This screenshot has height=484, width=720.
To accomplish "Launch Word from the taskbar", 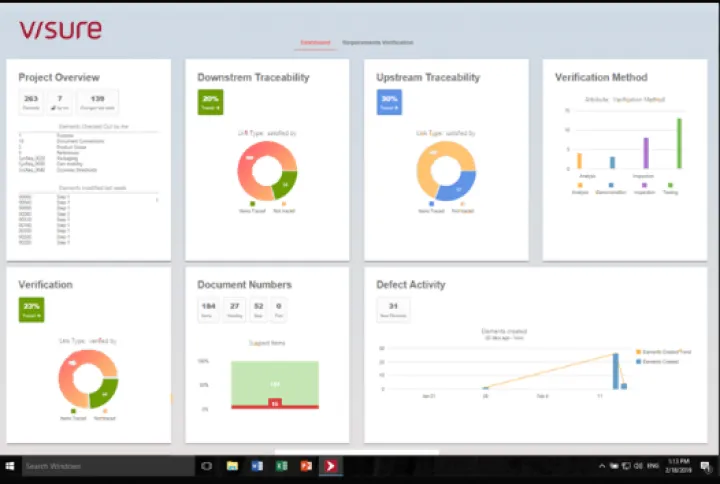I will (x=256, y=466).
